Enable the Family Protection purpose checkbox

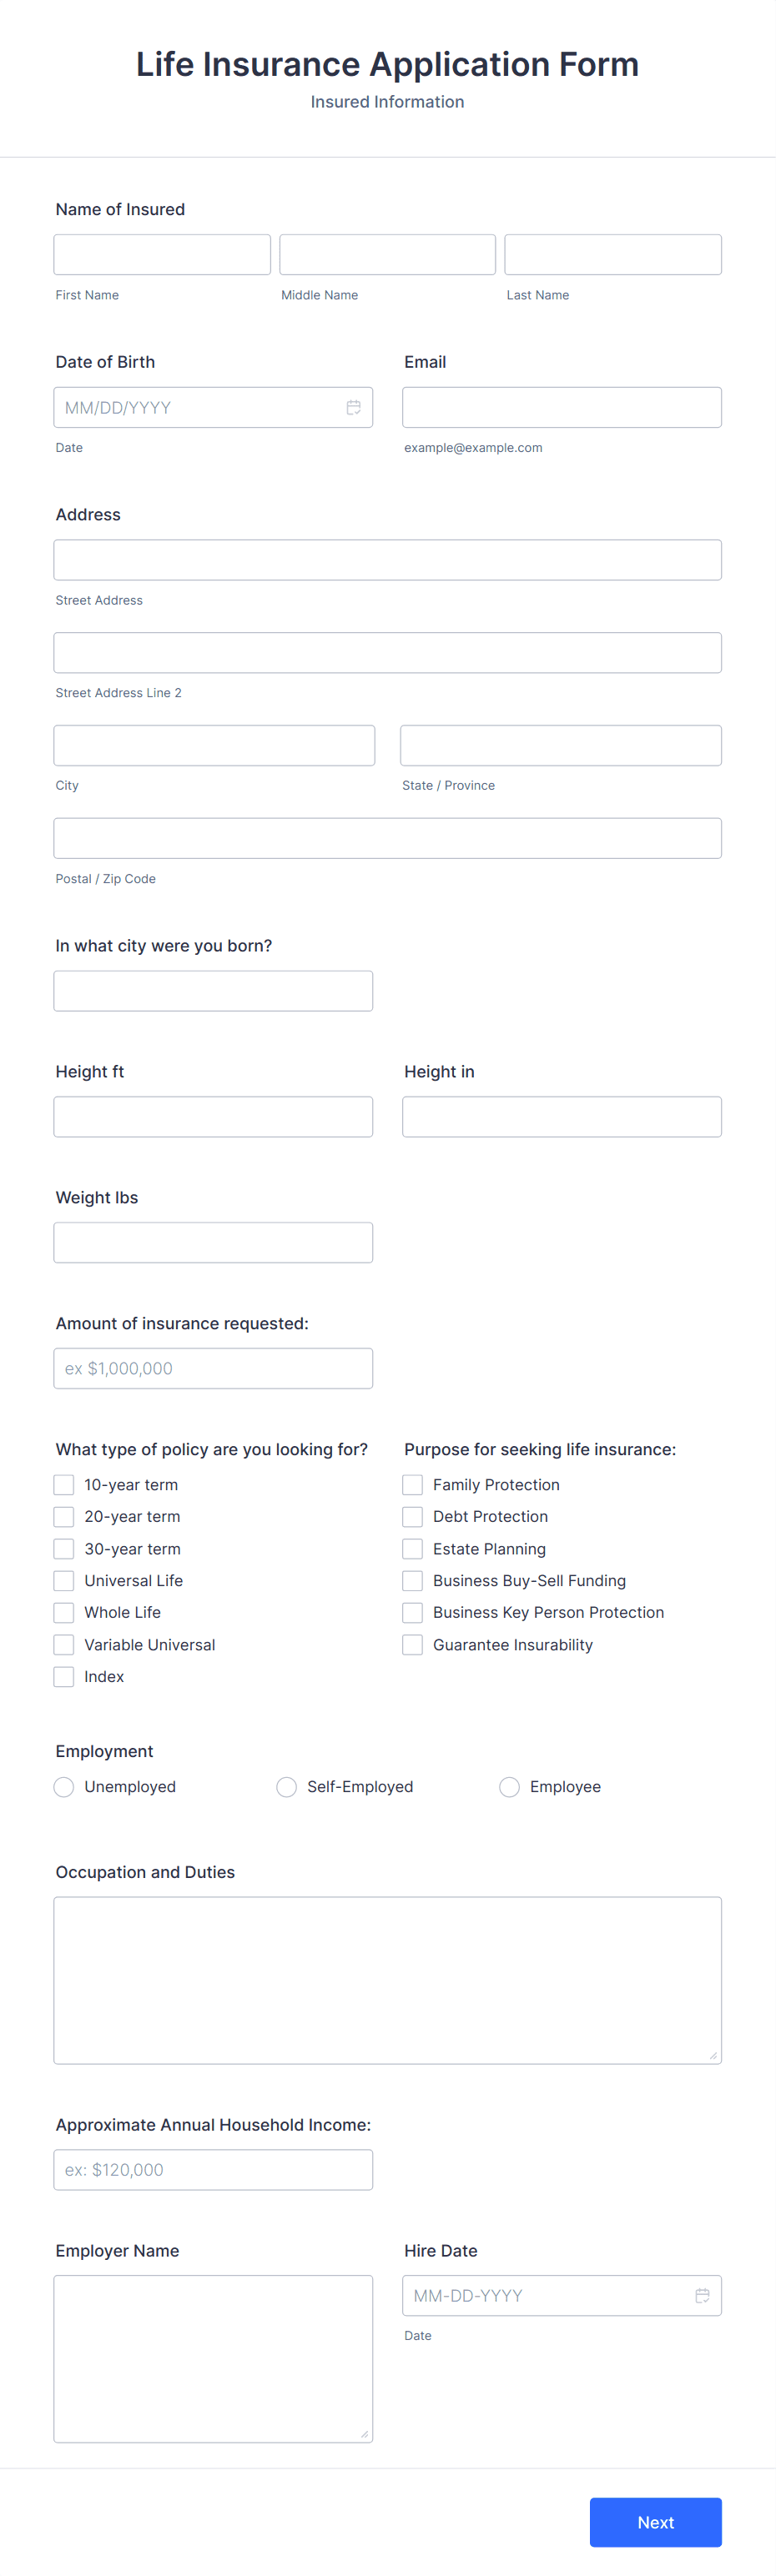411,1484
